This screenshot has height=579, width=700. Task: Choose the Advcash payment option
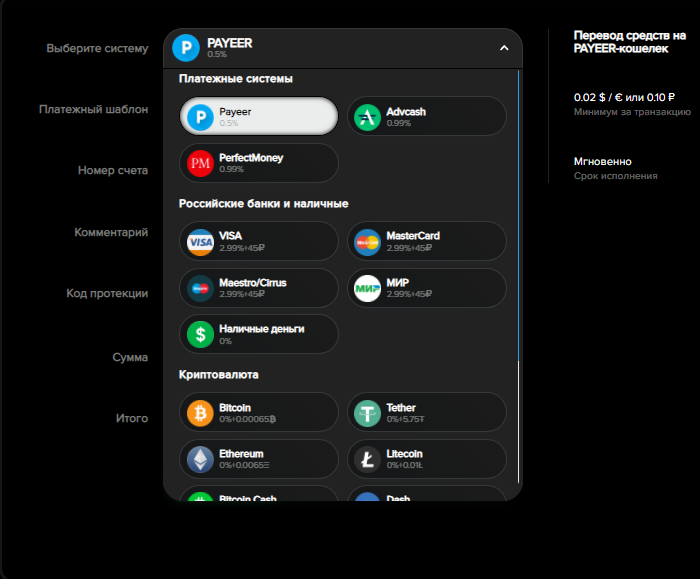(x=427, y=117)
